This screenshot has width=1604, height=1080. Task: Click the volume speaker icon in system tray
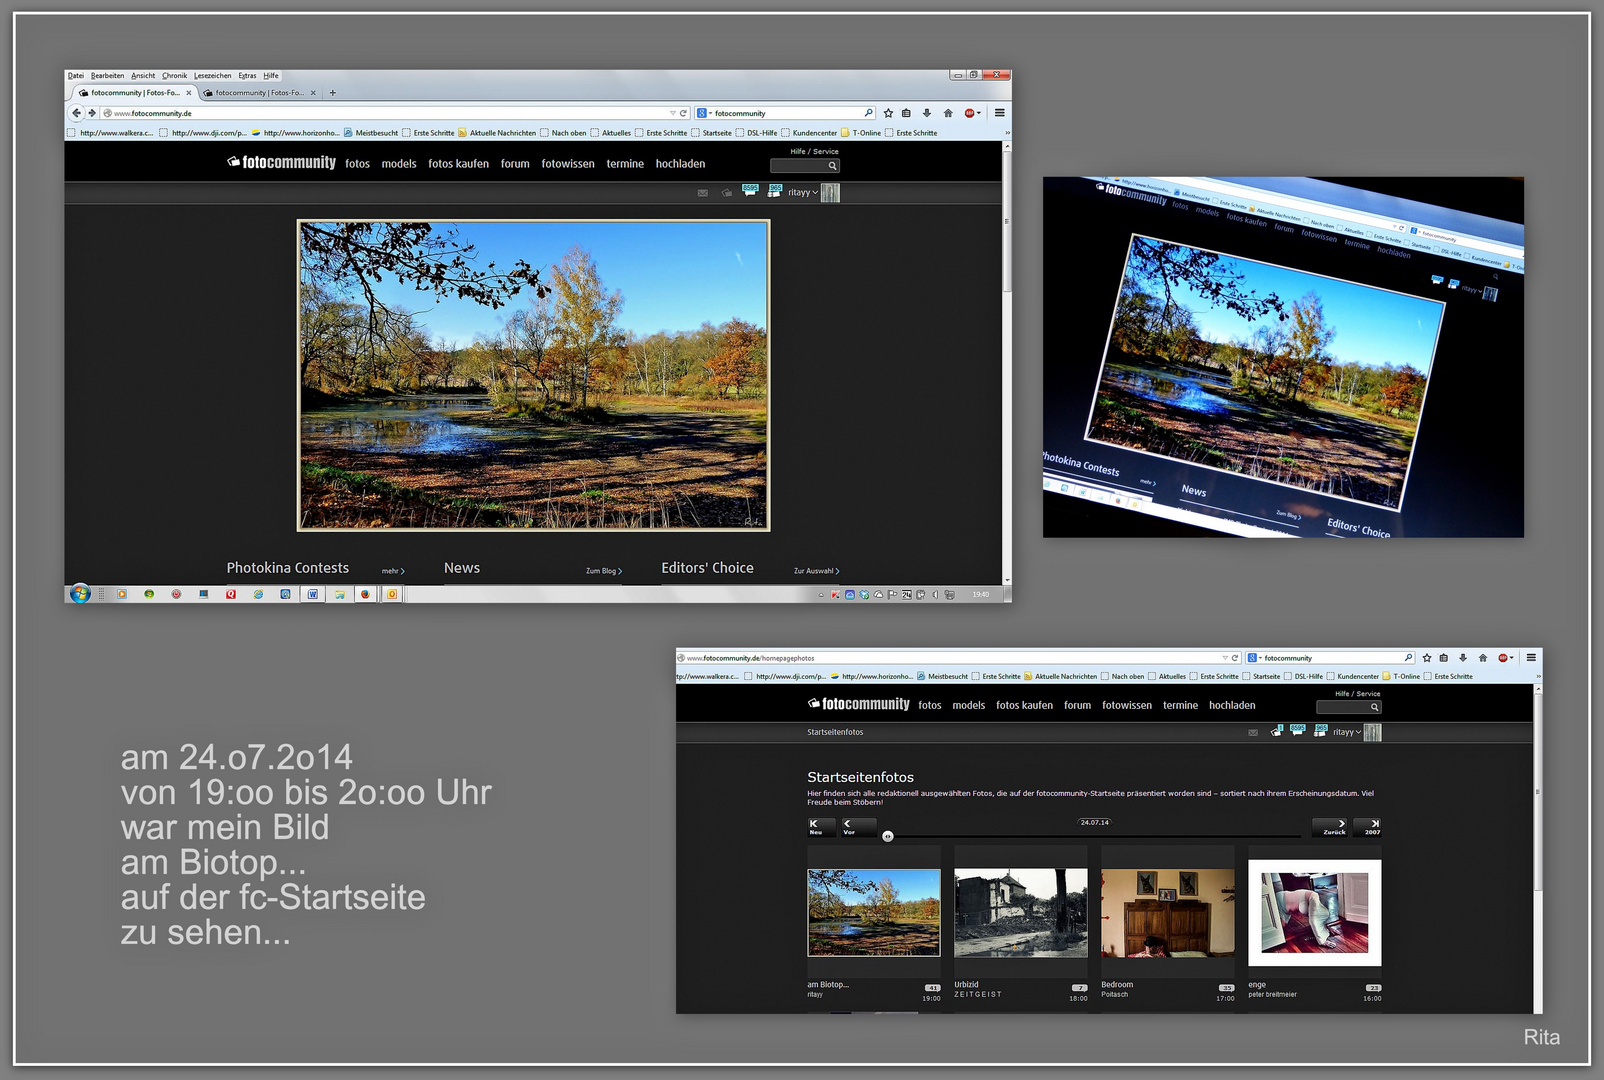(935, 595)
